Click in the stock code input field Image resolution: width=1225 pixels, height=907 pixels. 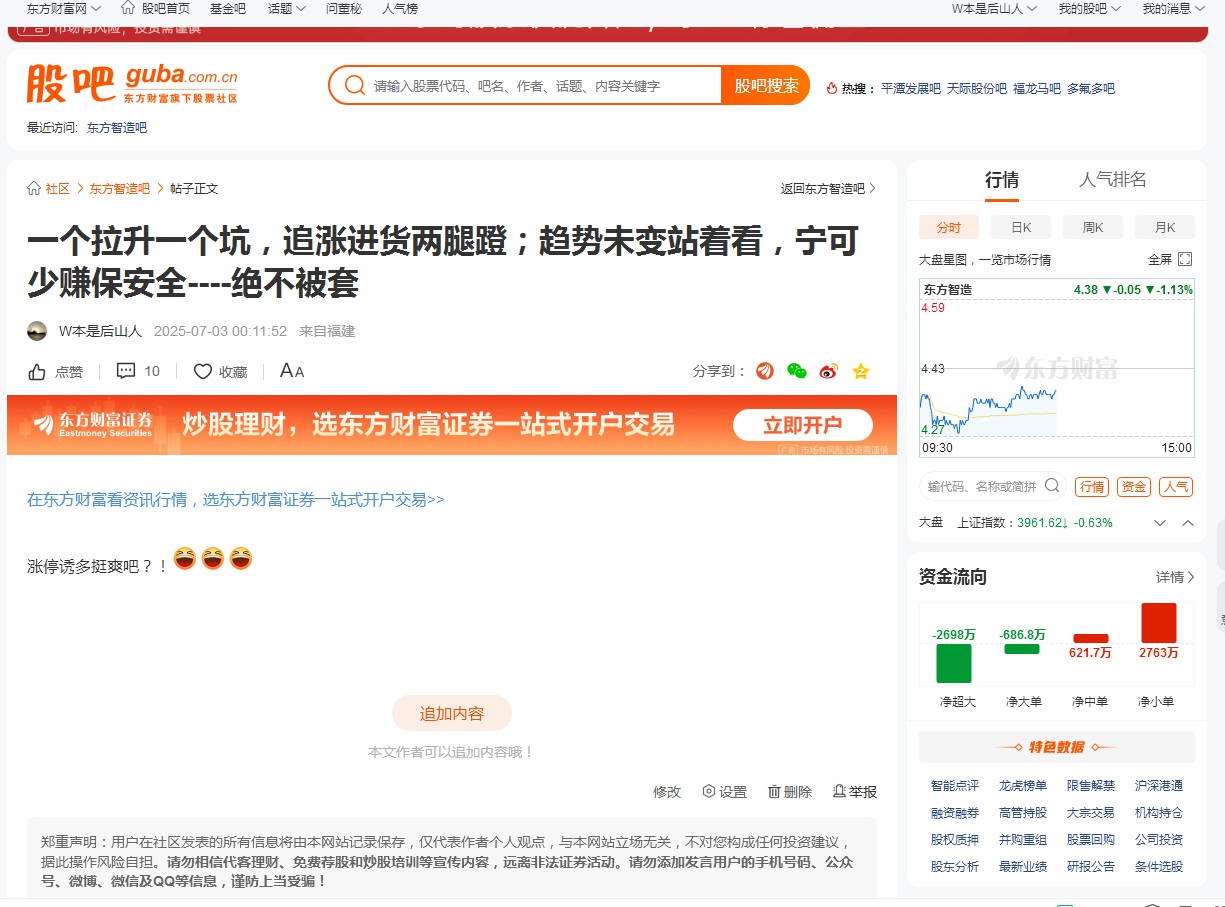pos(983,486)
